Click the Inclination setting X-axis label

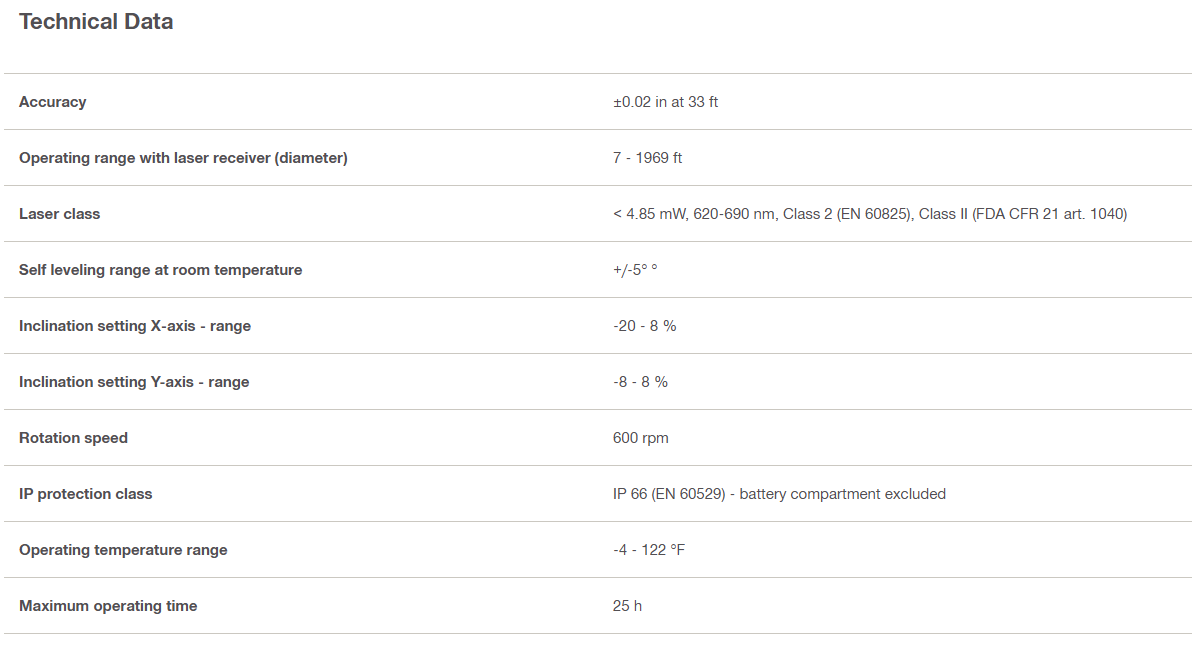coord(135,326)
